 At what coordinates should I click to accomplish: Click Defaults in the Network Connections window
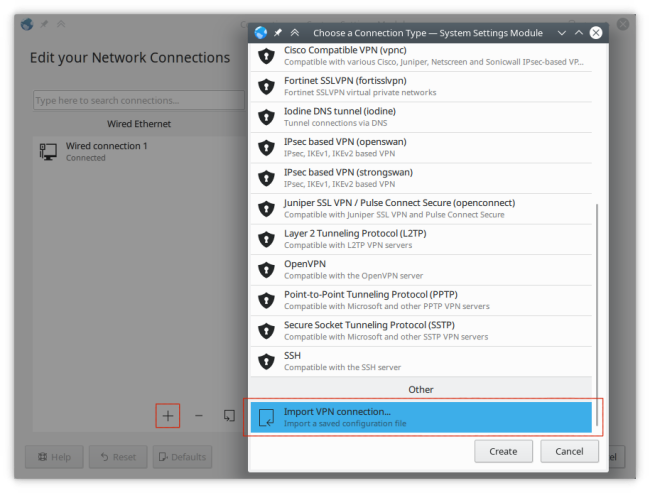coord(182,457)
